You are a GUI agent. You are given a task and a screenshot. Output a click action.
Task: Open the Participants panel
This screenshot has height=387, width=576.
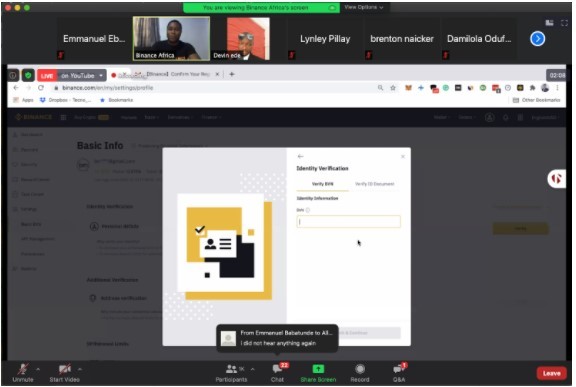(x=231, y=373)
